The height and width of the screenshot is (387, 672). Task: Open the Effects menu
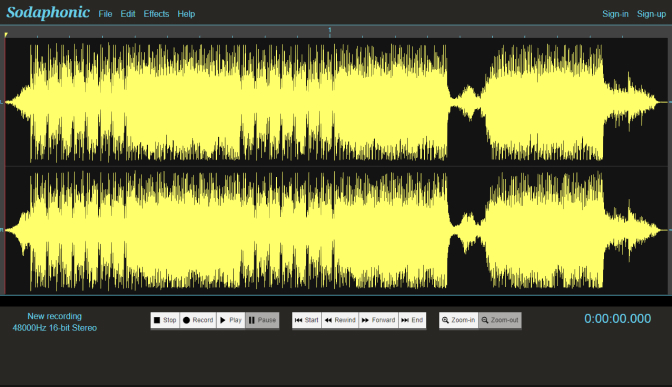(156, 14)
